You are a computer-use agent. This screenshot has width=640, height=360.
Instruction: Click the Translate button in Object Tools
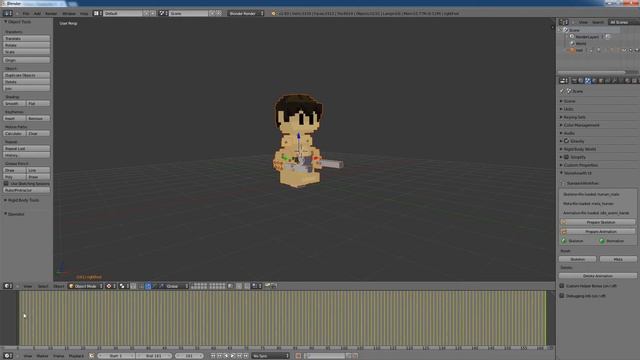click(27, 38)
